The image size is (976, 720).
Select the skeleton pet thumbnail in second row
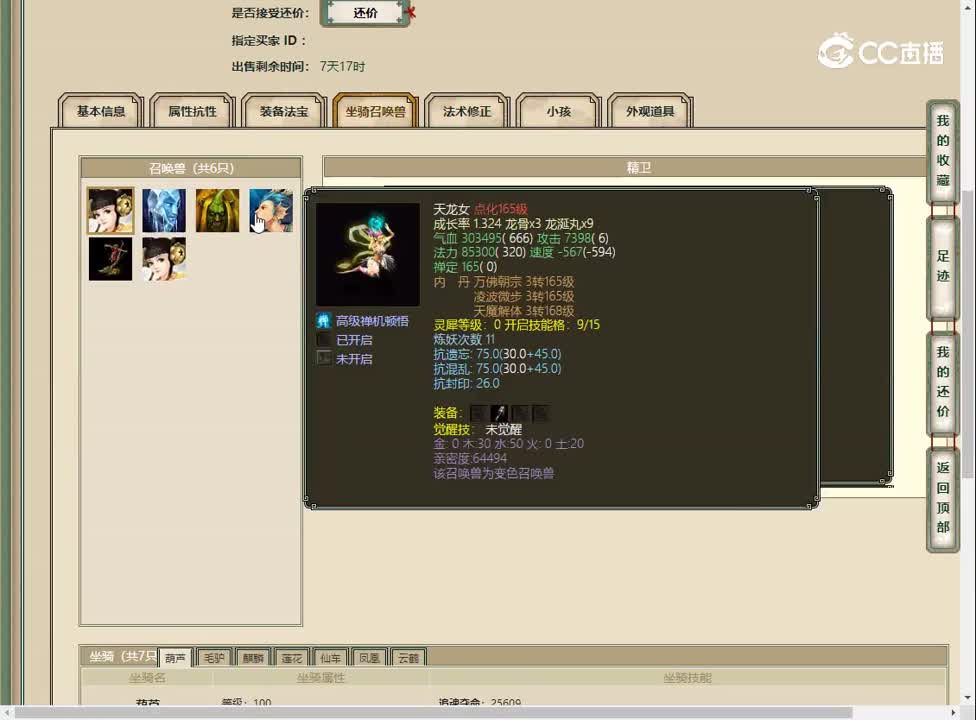110,258
